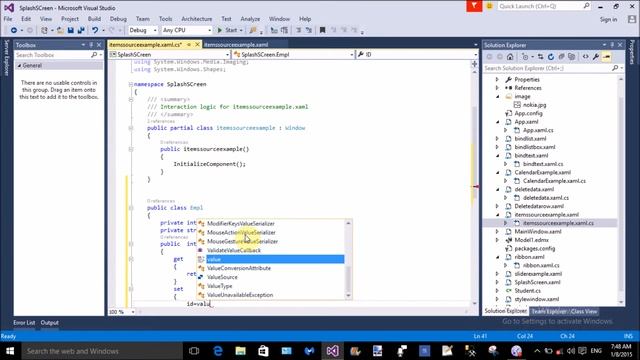Screen dimensions: 640x360
Task: Toggle Preview Selected Items in Solution Explorer
Action: click(606, 57)
